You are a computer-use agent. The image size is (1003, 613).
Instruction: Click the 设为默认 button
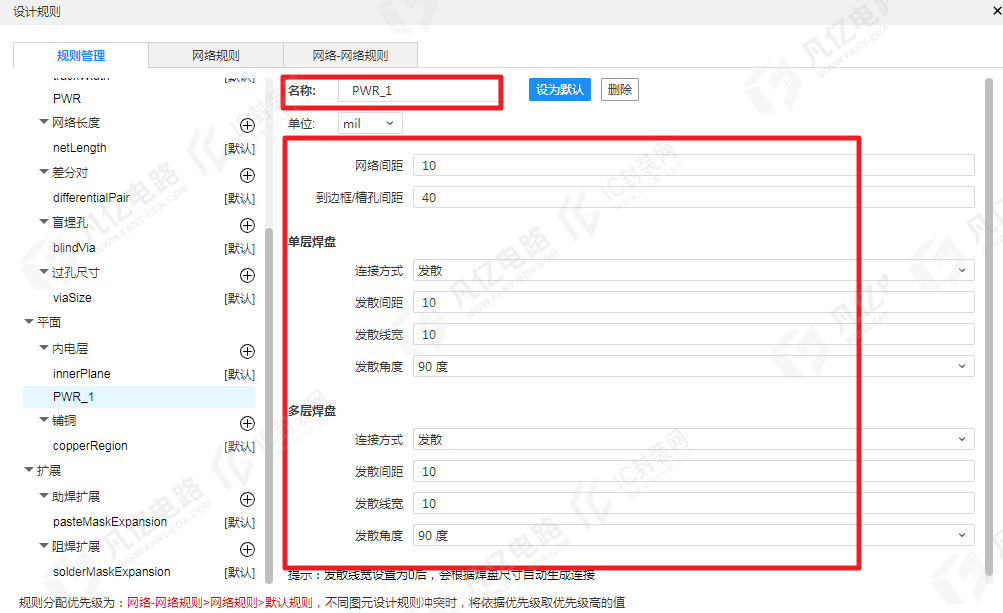click(x=560, y=90)
